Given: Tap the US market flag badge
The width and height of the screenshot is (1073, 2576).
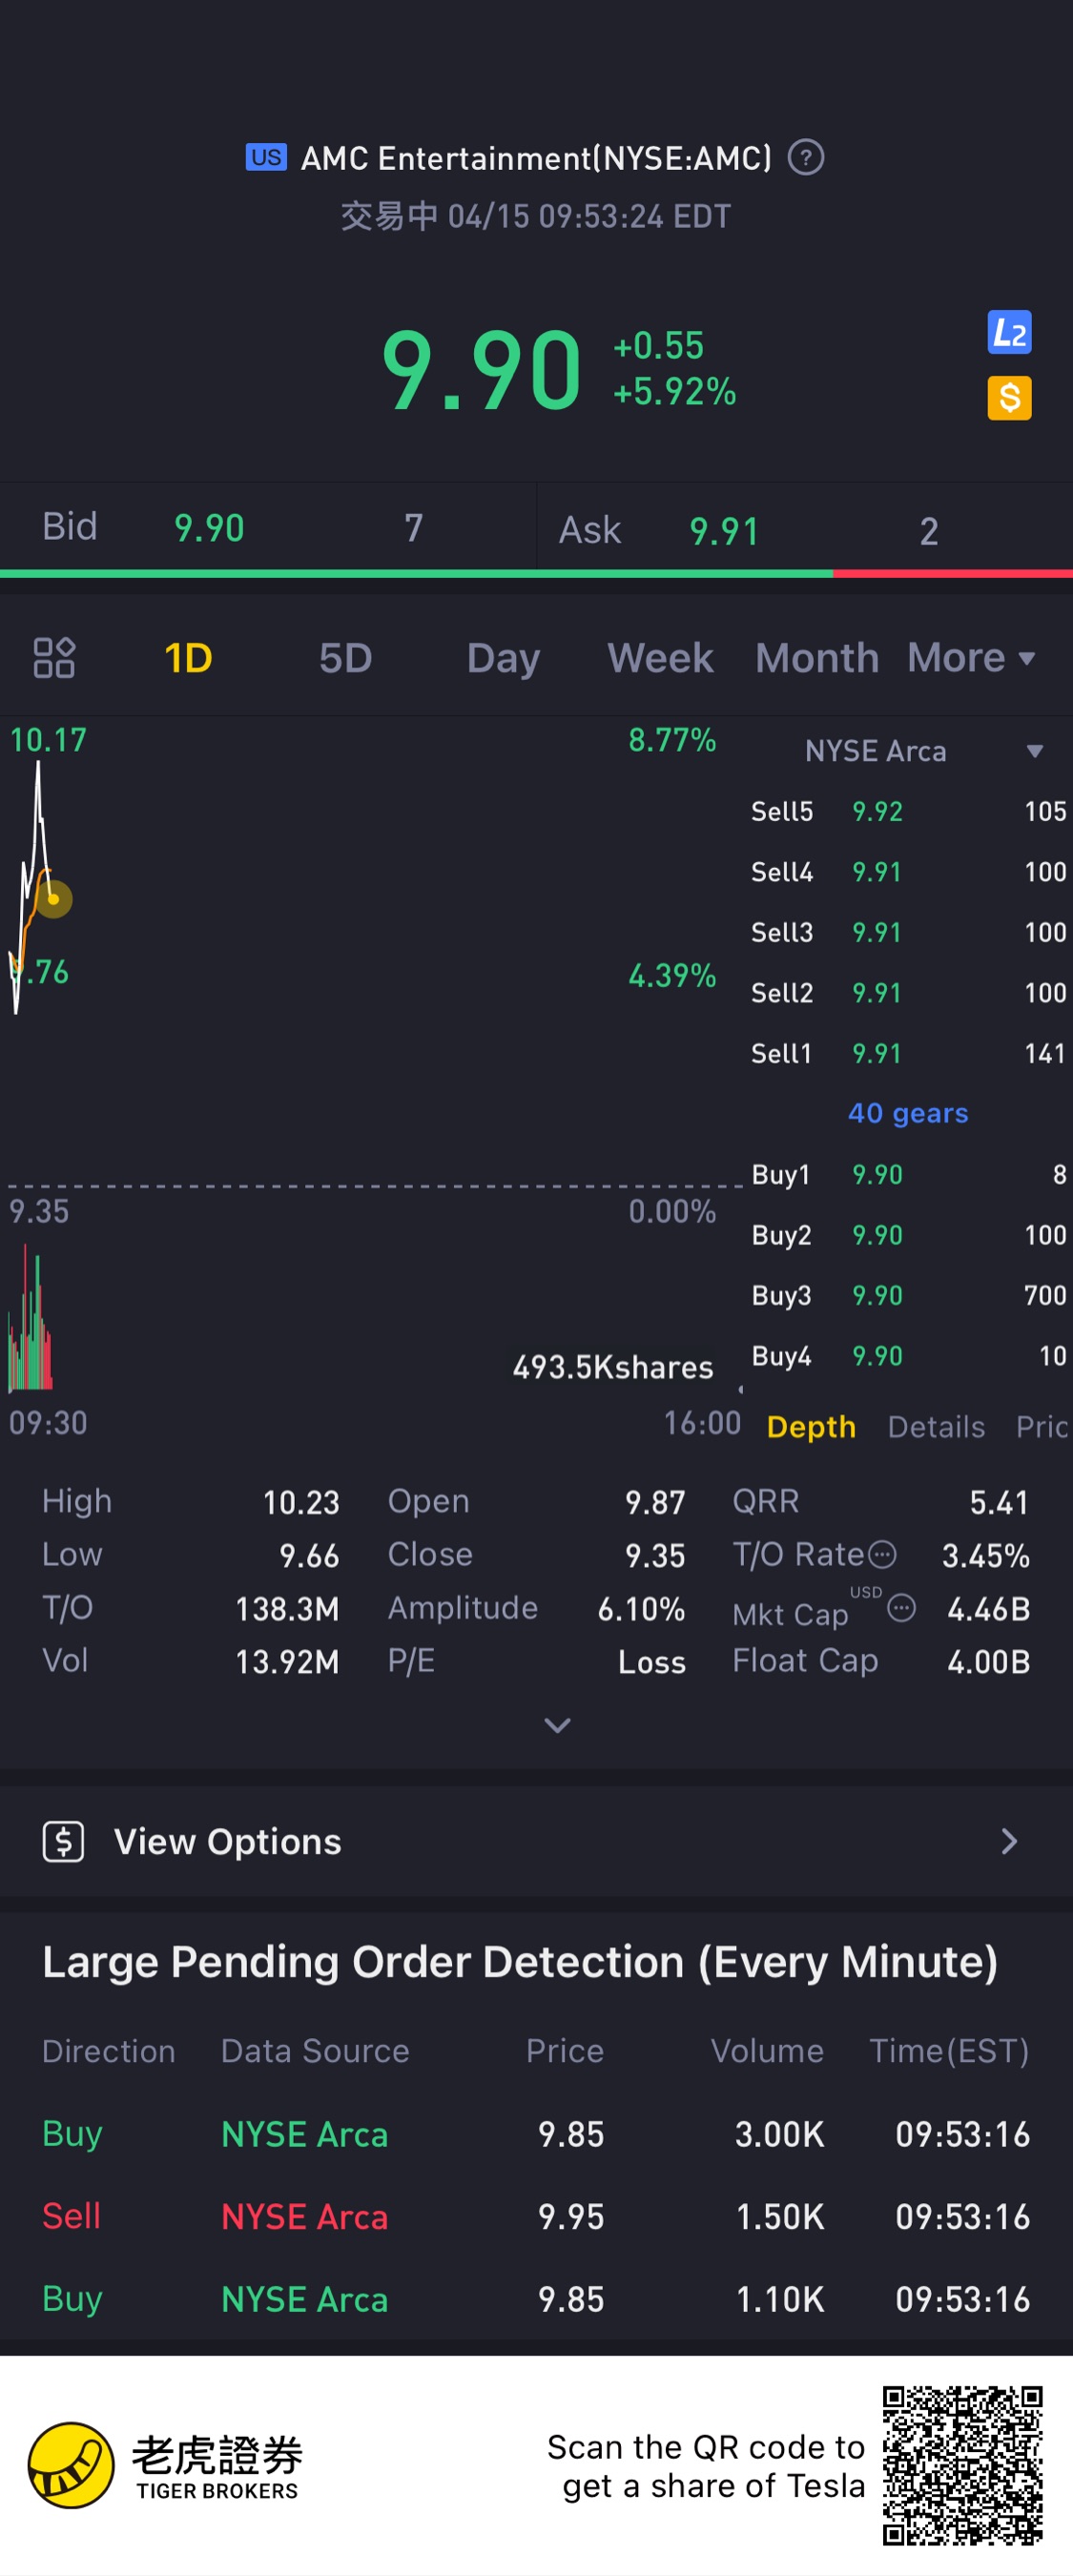Looking at the screenshot, I should 266,157.
